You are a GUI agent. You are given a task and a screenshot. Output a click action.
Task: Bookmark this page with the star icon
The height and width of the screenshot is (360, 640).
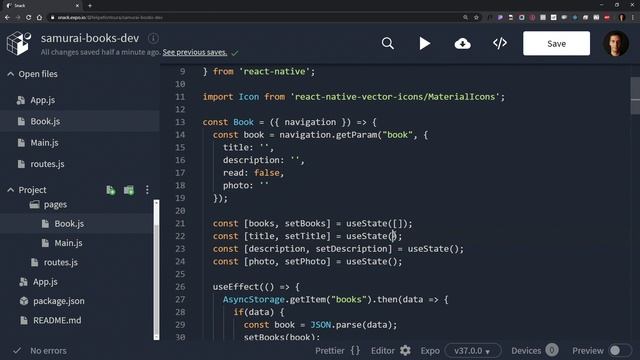[x=476, y=18]
